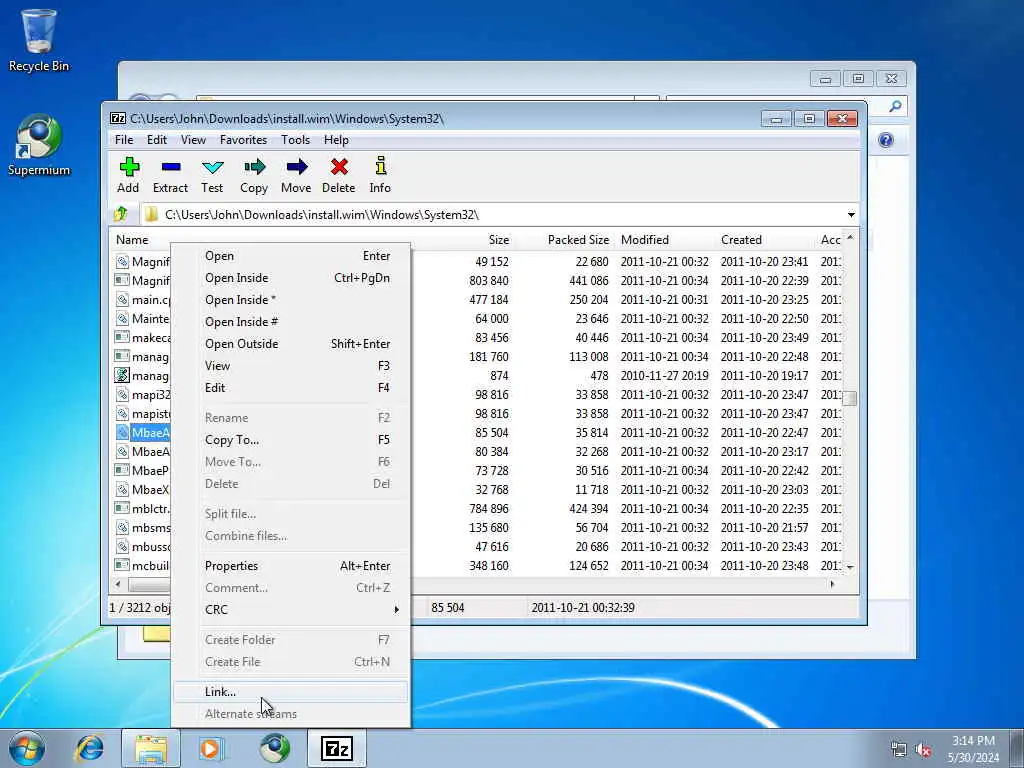Select View in context menu

291,366
